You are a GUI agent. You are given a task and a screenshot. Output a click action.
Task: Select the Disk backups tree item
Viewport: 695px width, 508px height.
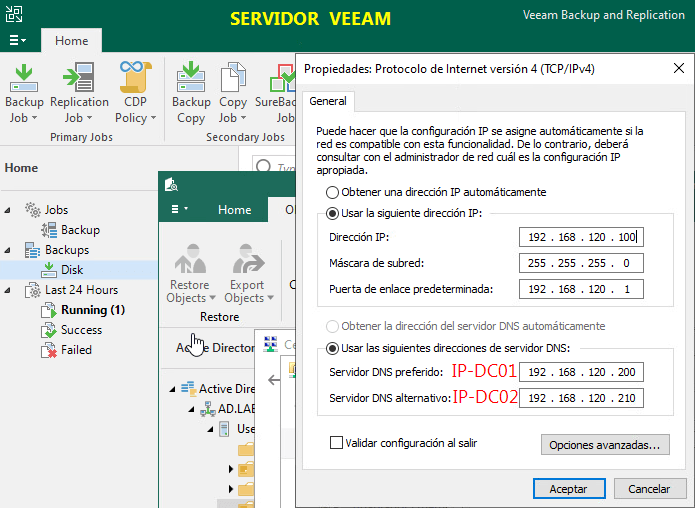click(72, 269)
